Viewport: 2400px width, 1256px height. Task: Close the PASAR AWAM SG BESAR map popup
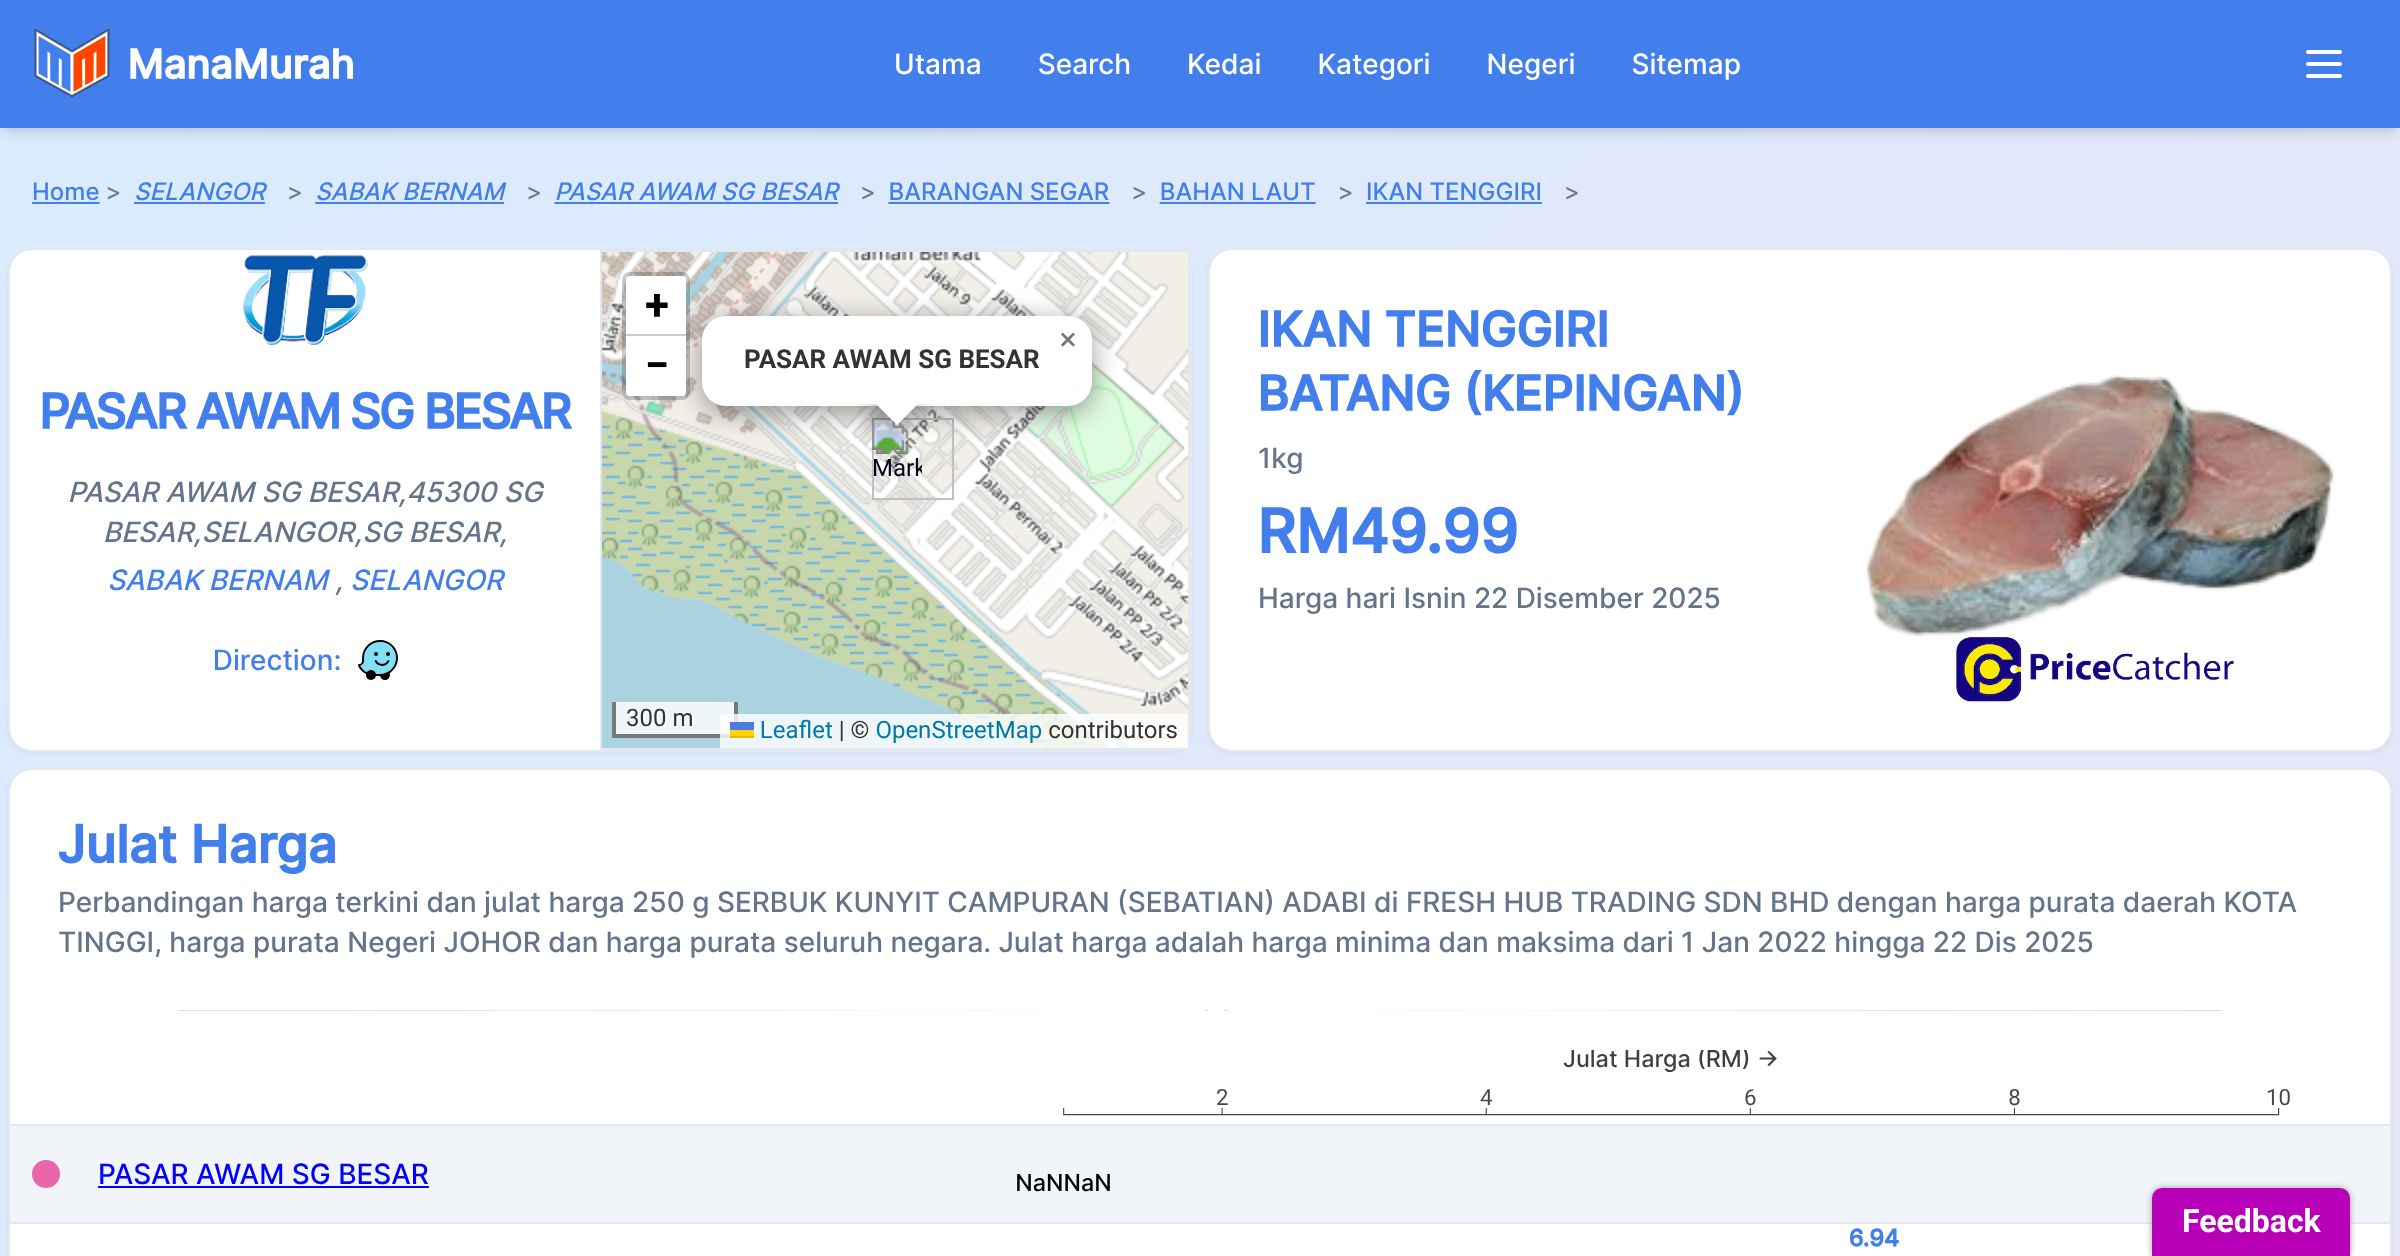tap(1067, 340)
